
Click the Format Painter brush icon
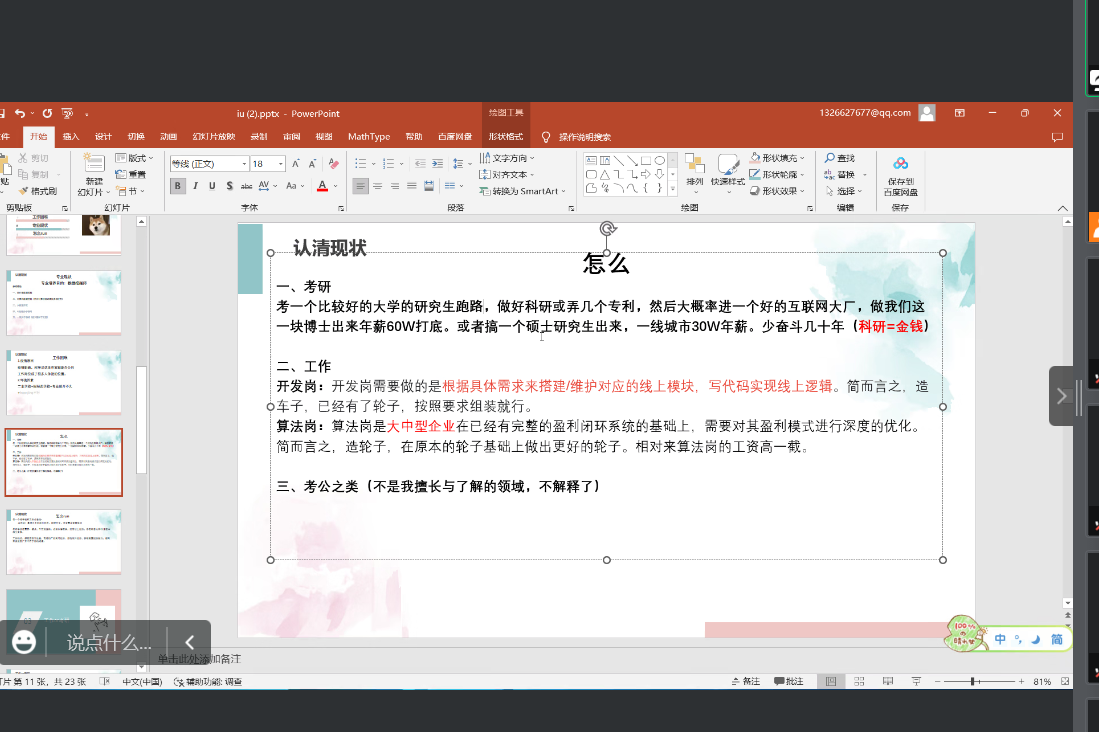22,191
